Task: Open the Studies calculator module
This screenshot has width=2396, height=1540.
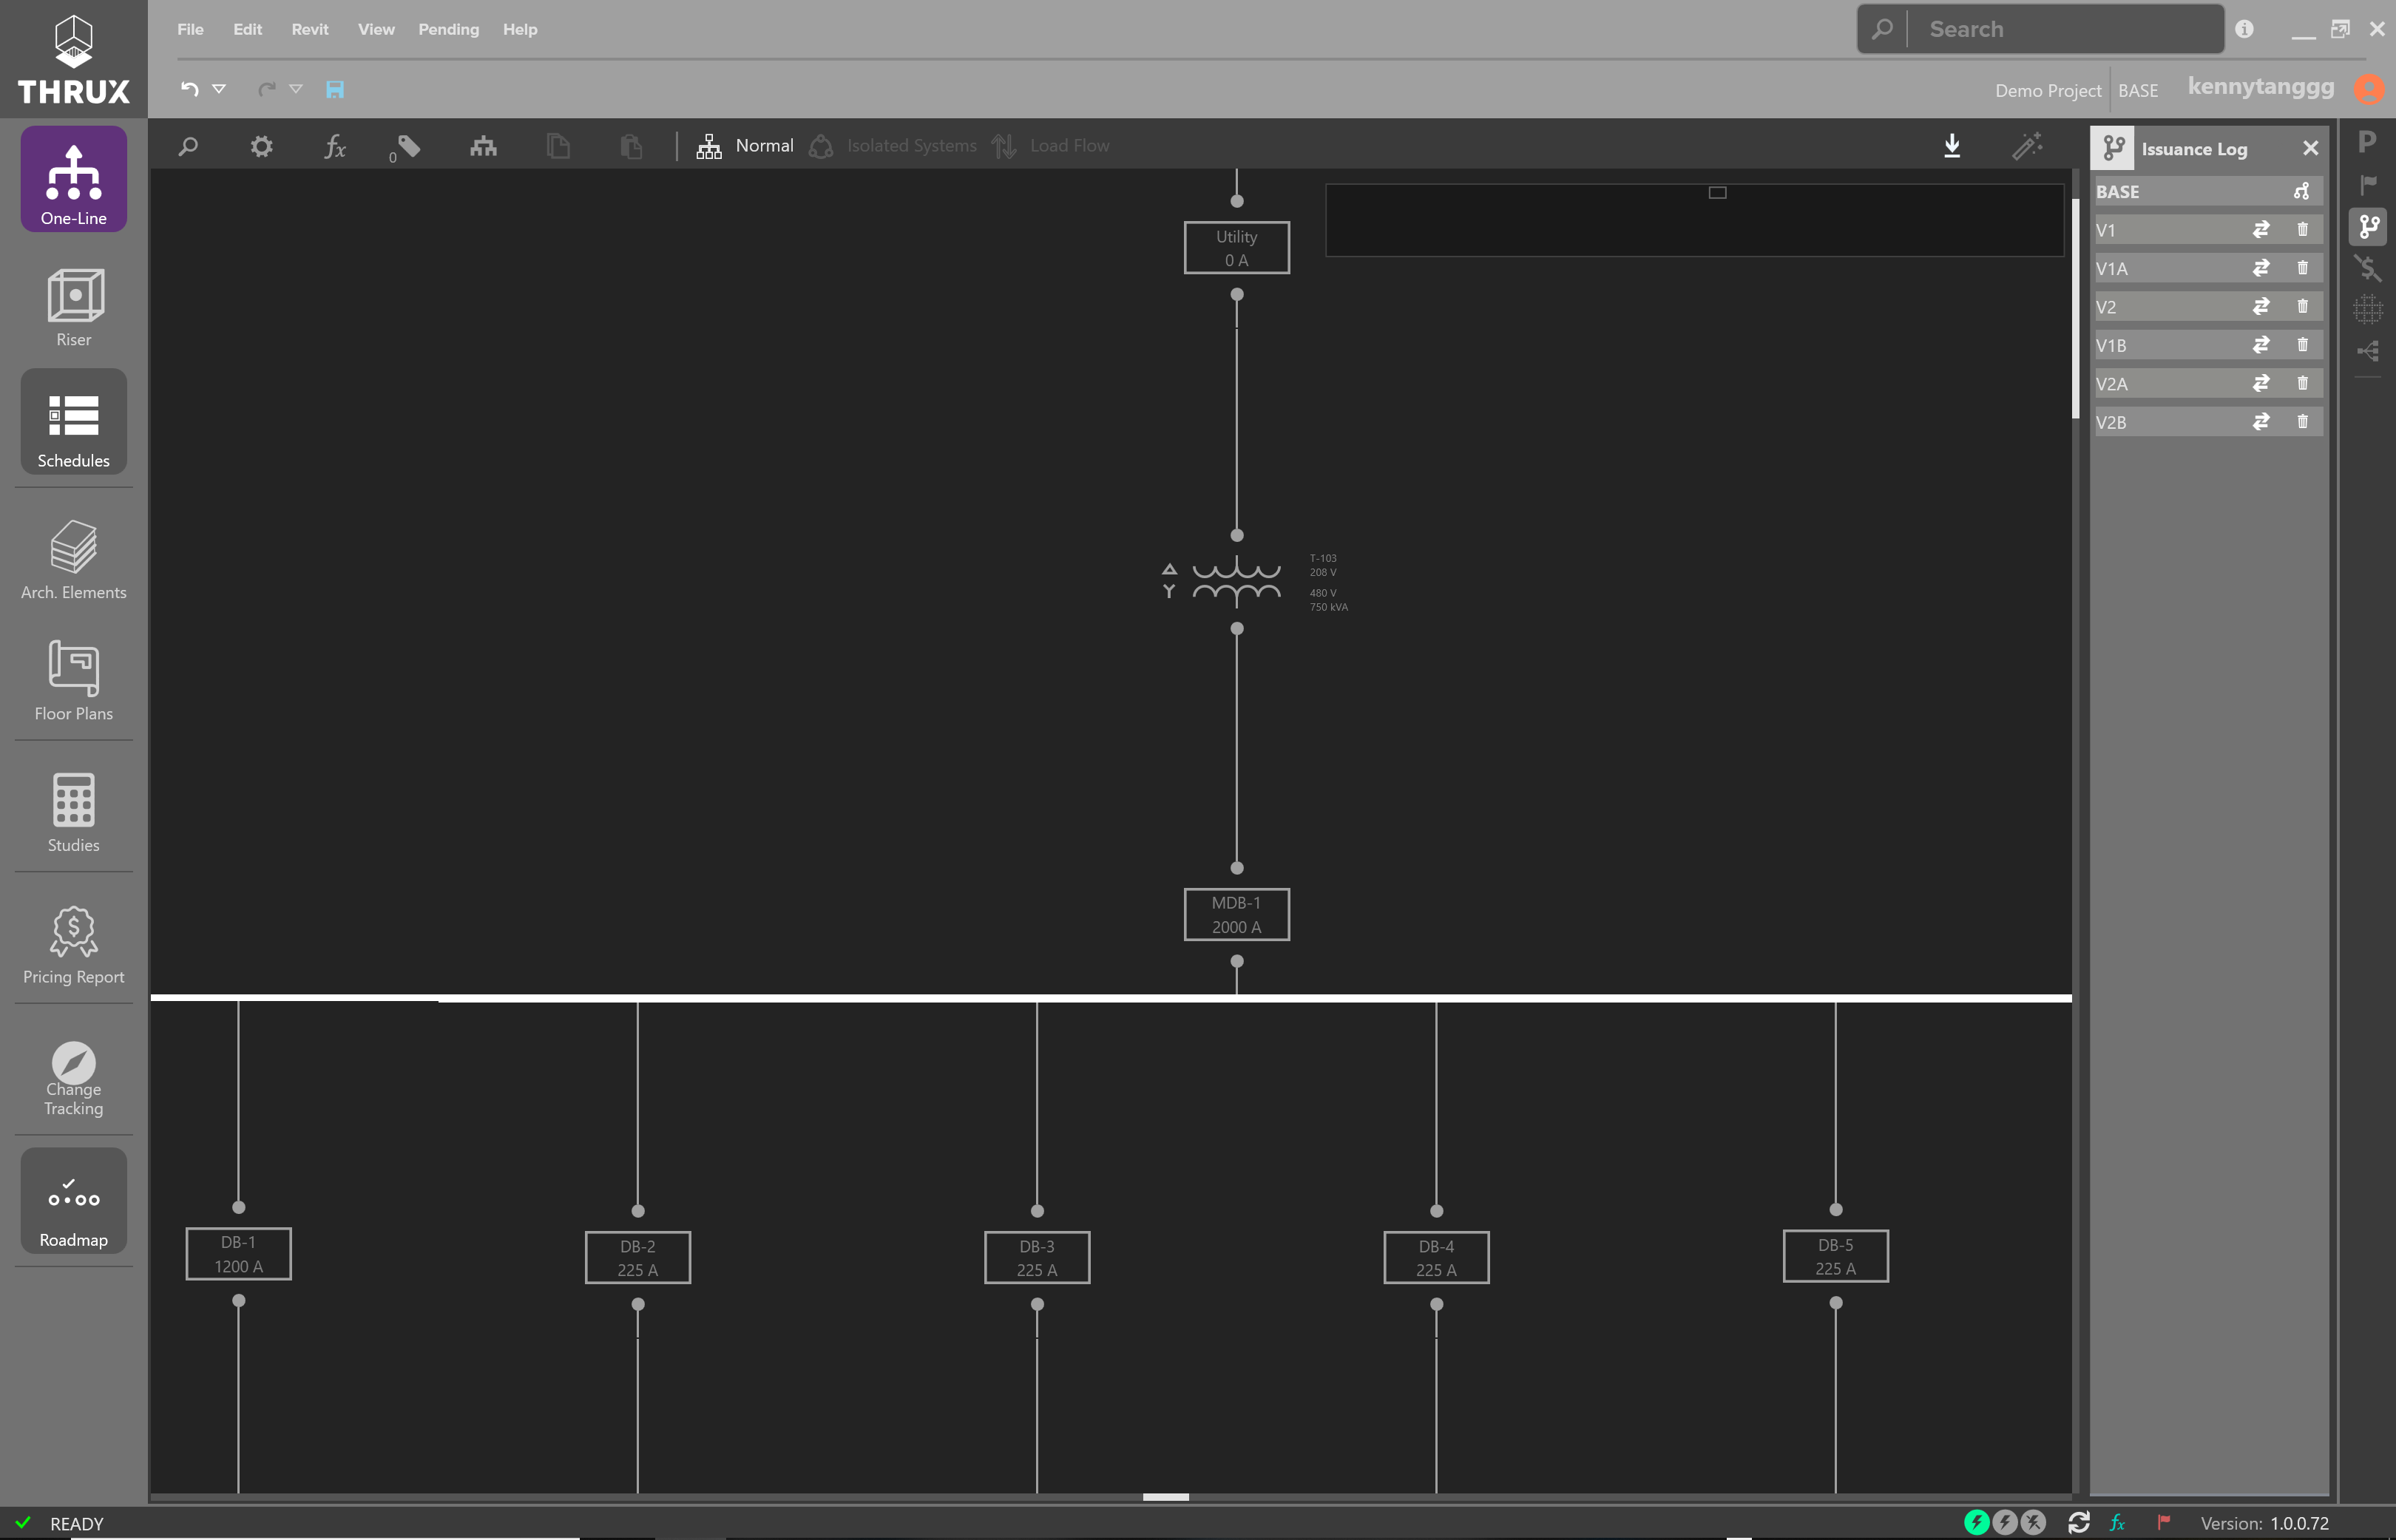Action: pyautogui.click(x=73, y=812)
